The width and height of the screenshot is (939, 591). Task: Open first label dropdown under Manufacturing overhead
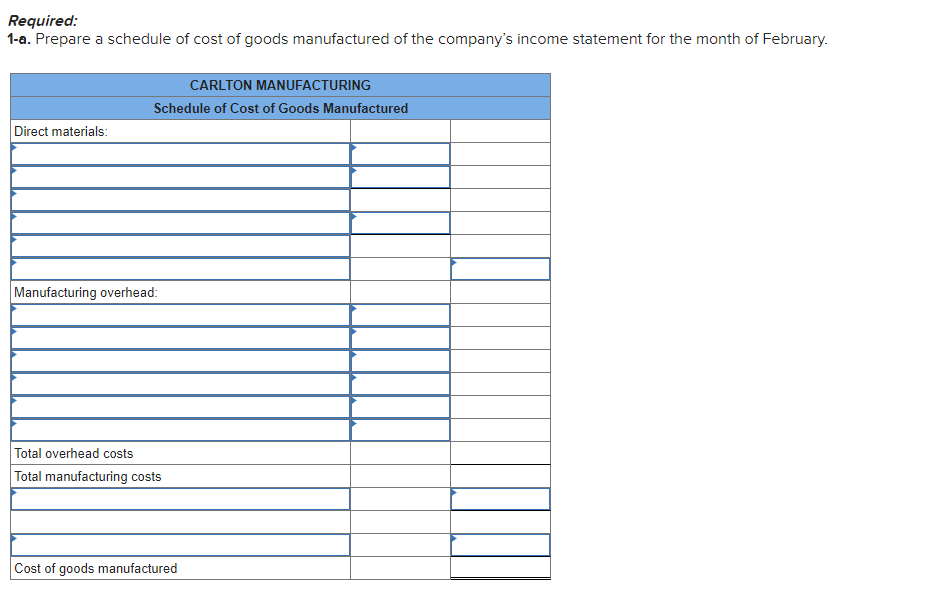pyautogui.click(x=180, y=315)
